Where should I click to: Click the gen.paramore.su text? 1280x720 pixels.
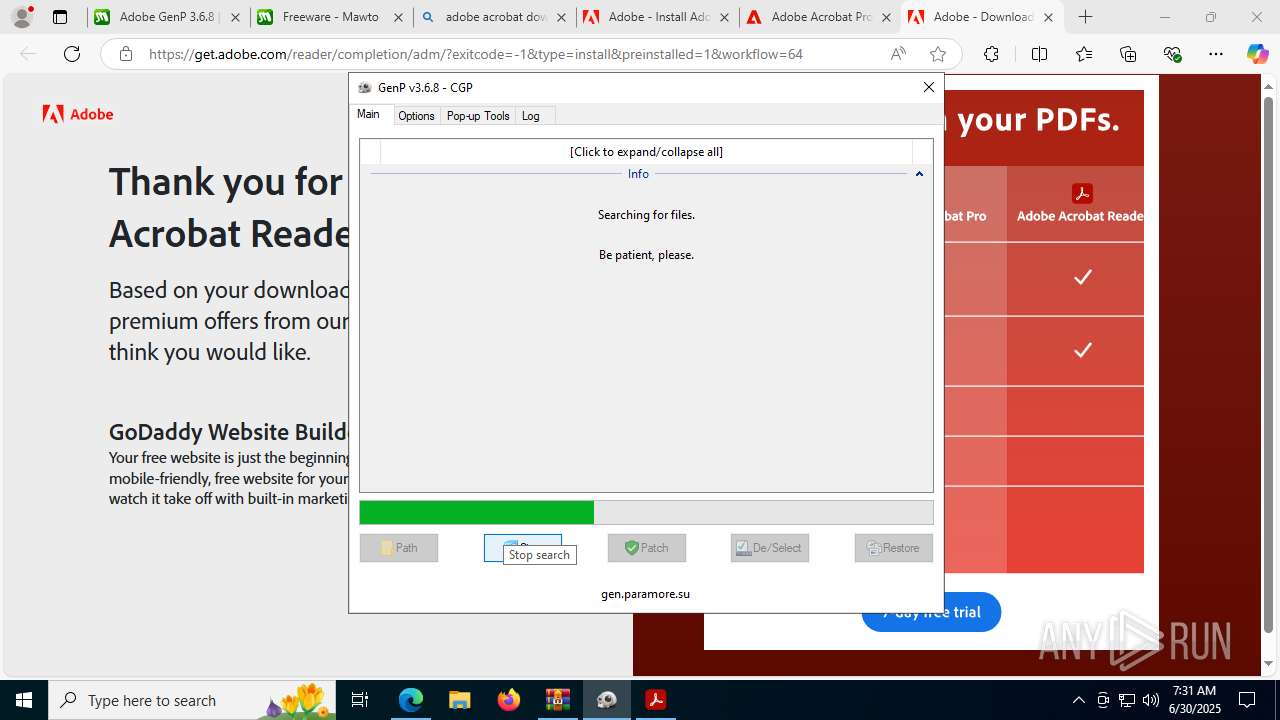[645, 594]
